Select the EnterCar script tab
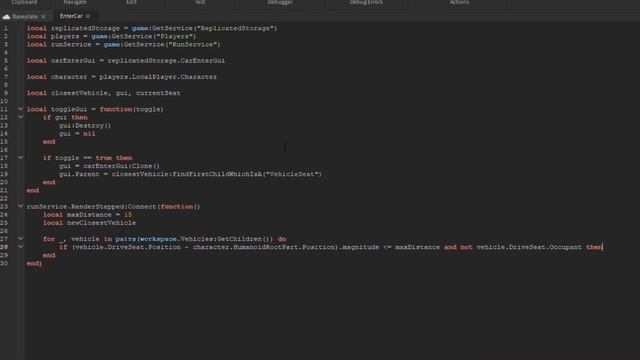Viewport: 640px width, 360px height. tap(71, 16)
